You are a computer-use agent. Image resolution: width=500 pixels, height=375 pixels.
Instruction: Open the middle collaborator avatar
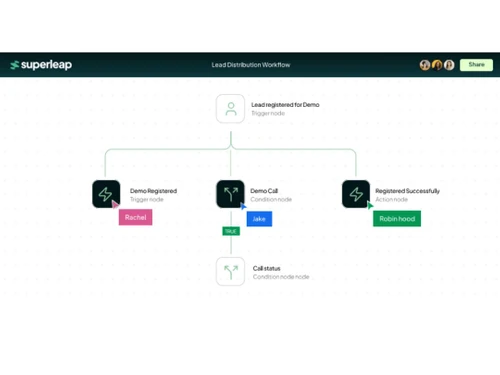click(x=437, y=65)
